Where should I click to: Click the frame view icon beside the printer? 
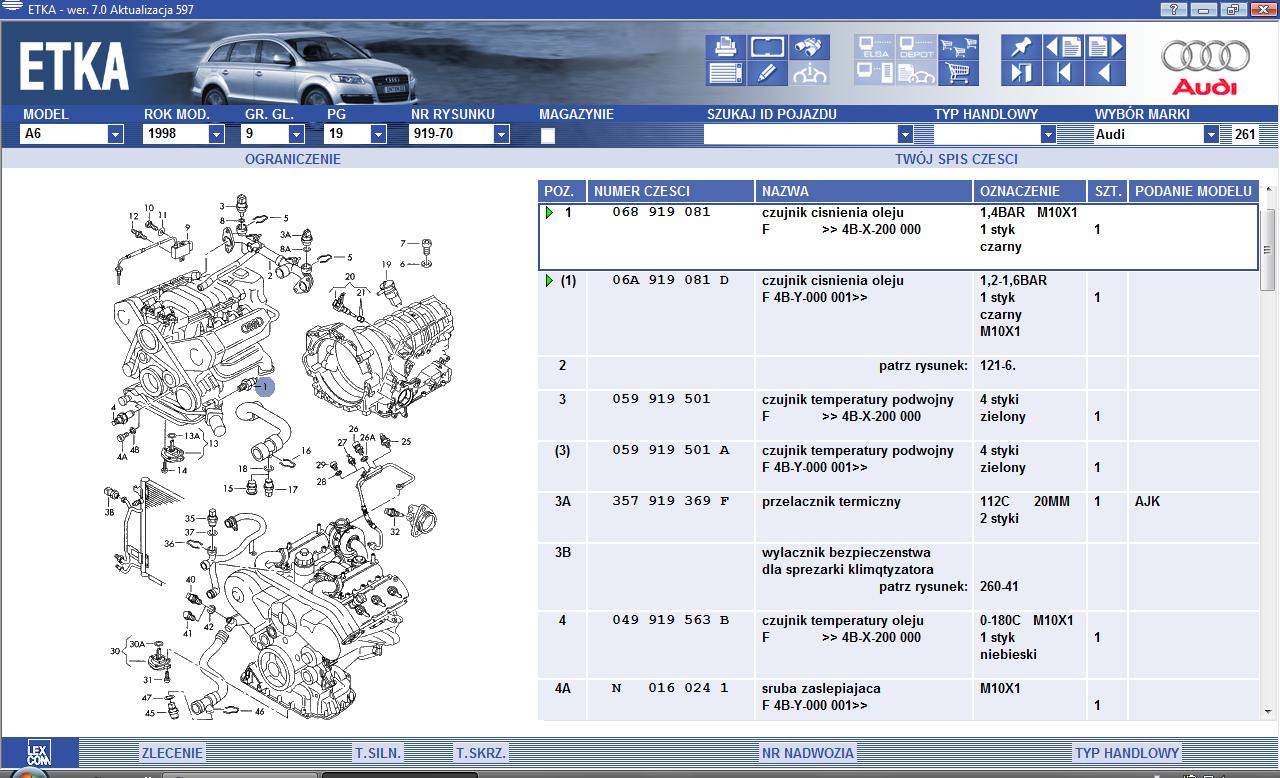point(767,47)
